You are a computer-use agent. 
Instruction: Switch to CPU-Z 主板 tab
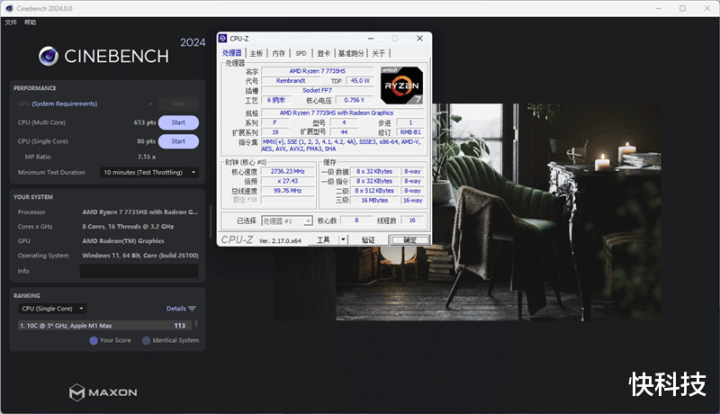(x=256, y=53)
